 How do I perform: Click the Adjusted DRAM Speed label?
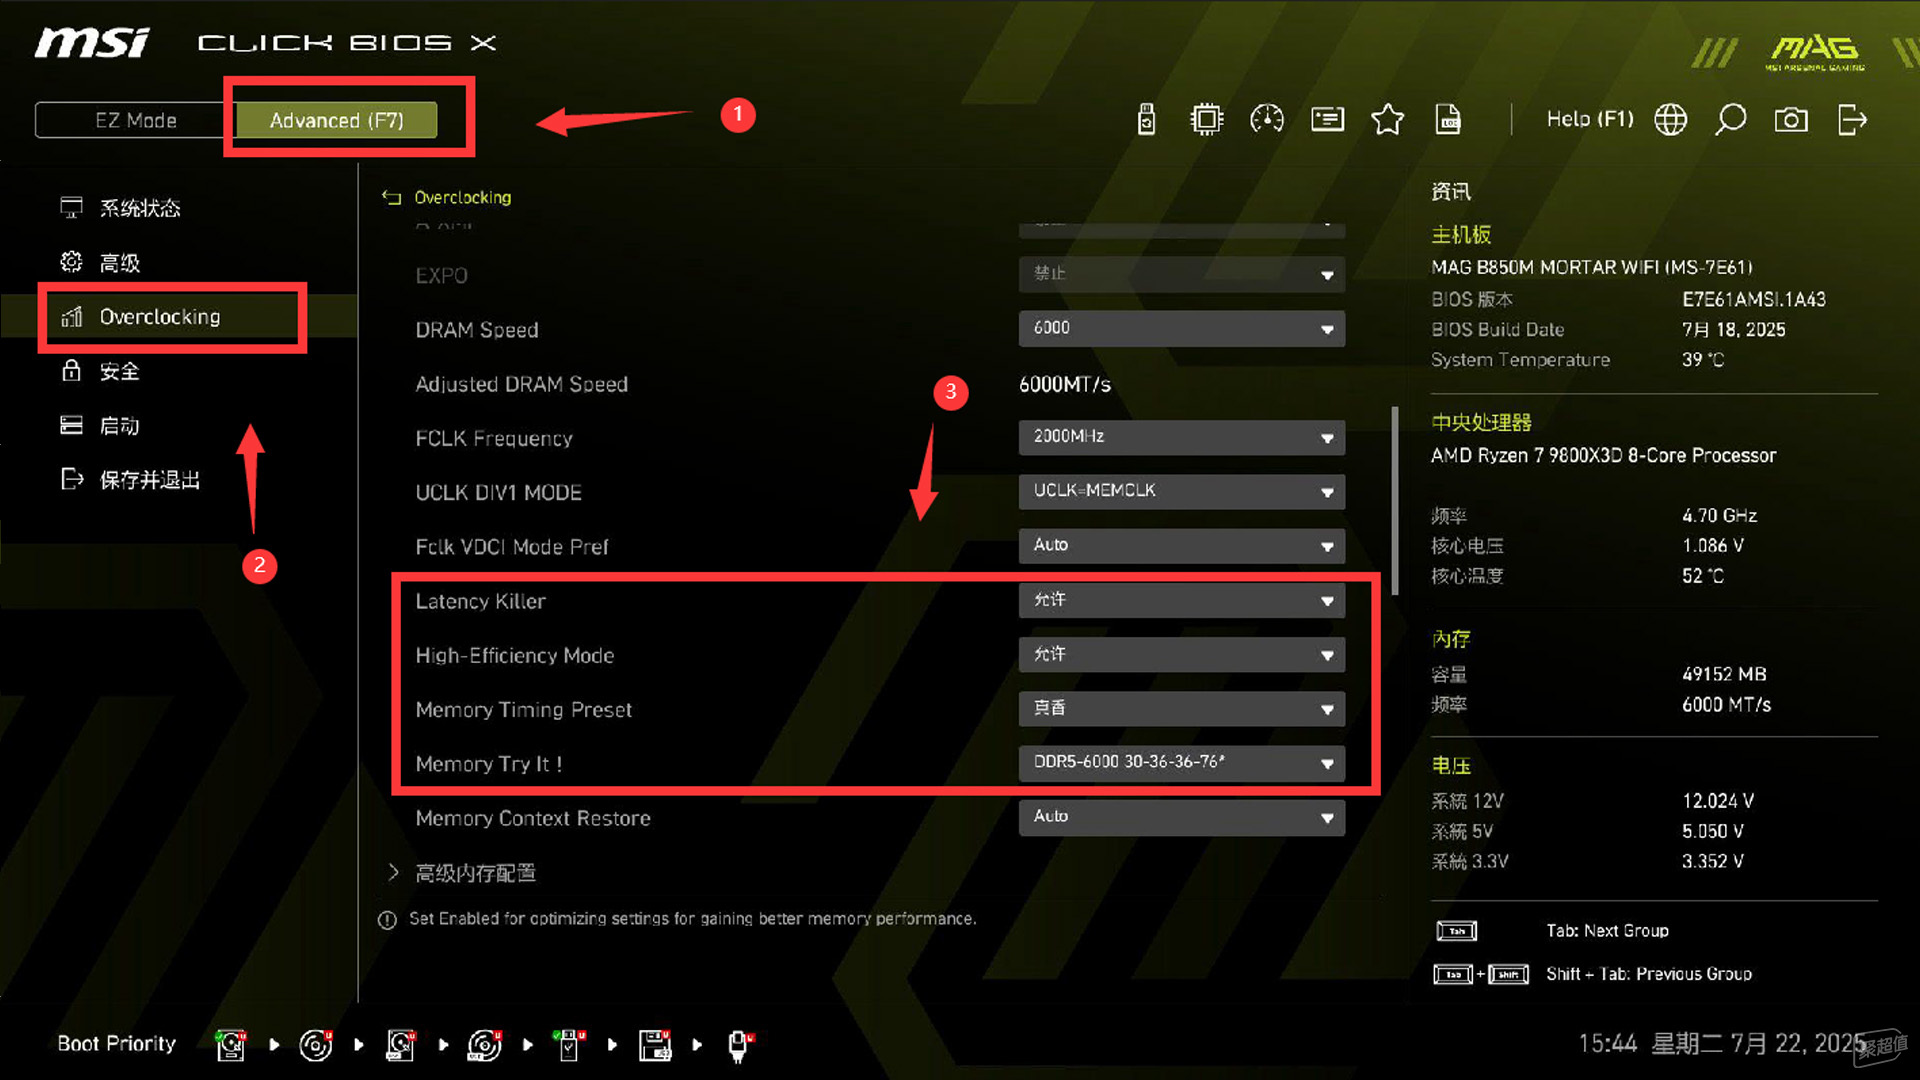[521, 384]
